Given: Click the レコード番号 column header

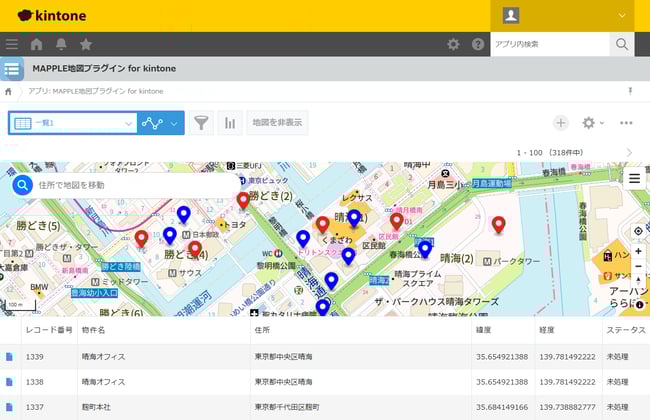Looking at the screenshot, I should pos(49,330).
